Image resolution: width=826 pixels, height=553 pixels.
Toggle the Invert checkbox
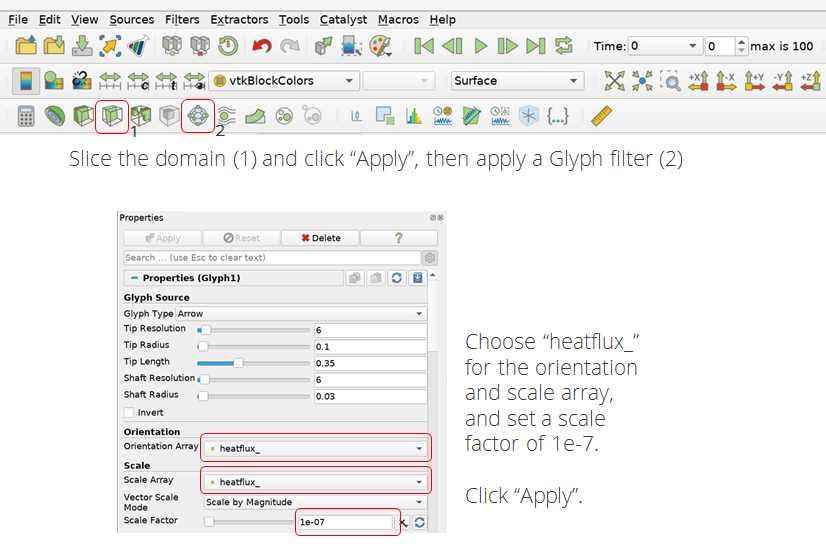(129, 412)
